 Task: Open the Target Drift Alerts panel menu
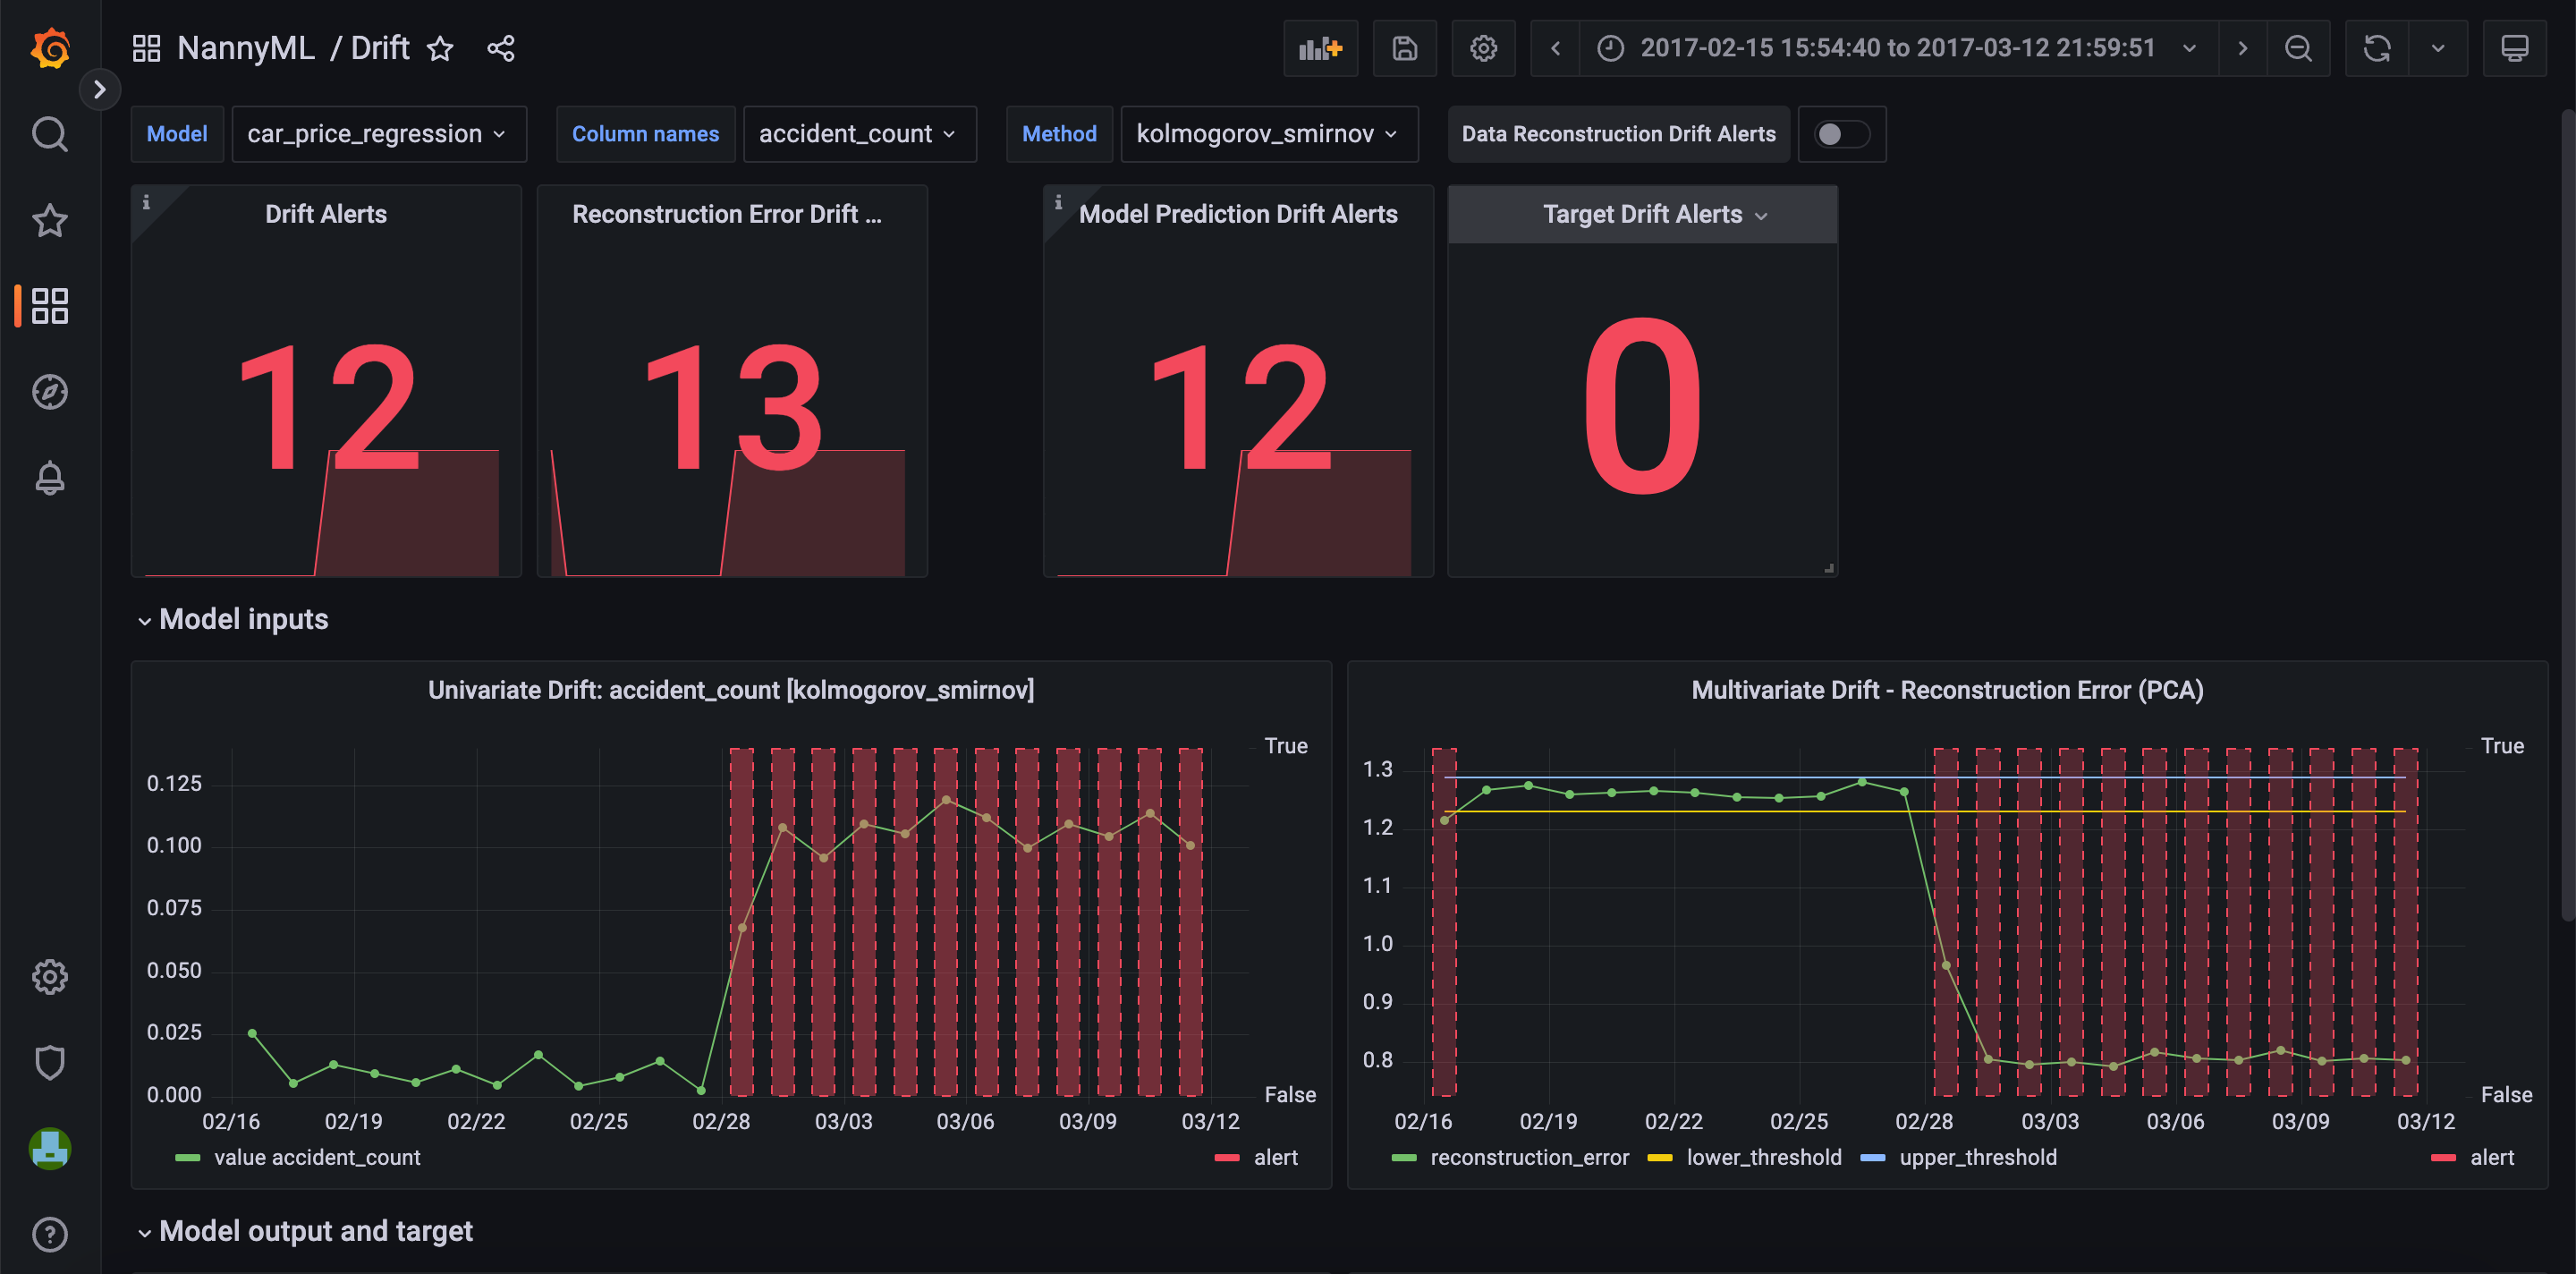pos(1762,214)
